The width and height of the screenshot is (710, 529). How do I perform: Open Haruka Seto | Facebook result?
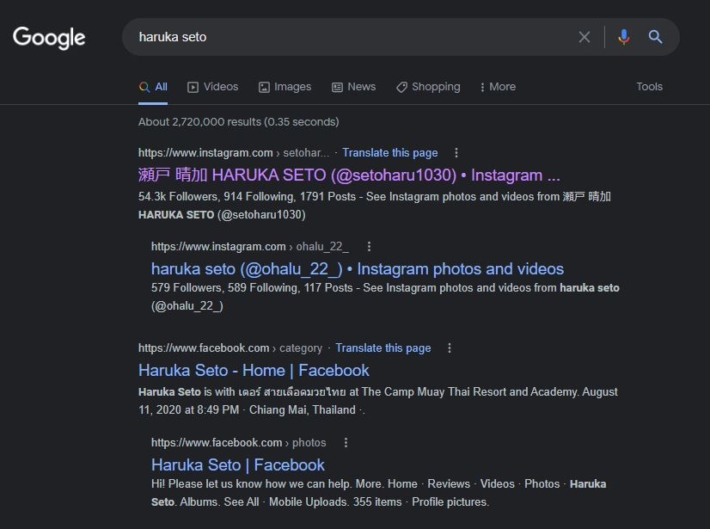[238, 465]
